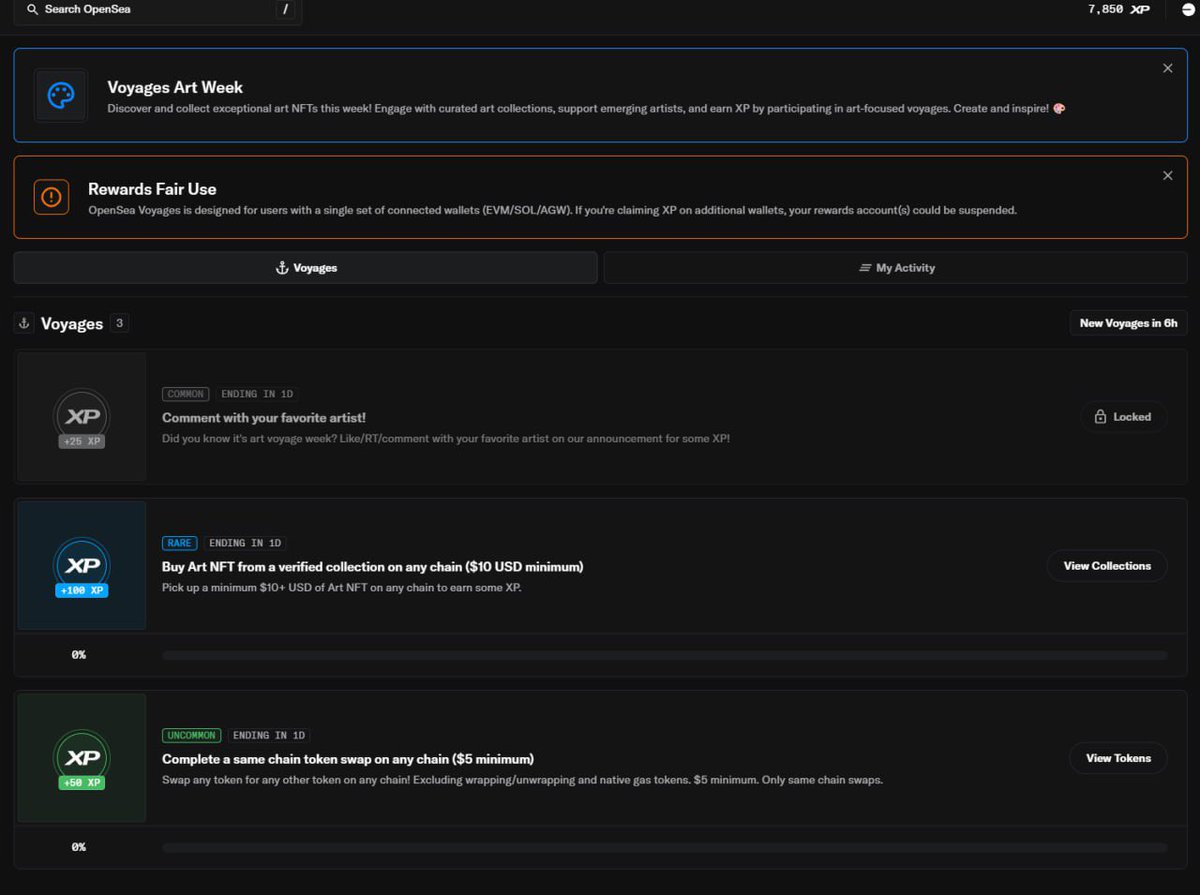Click the search magnifier icon
The height and width of the screenshot is (895, 1200).
pos(32,9)
